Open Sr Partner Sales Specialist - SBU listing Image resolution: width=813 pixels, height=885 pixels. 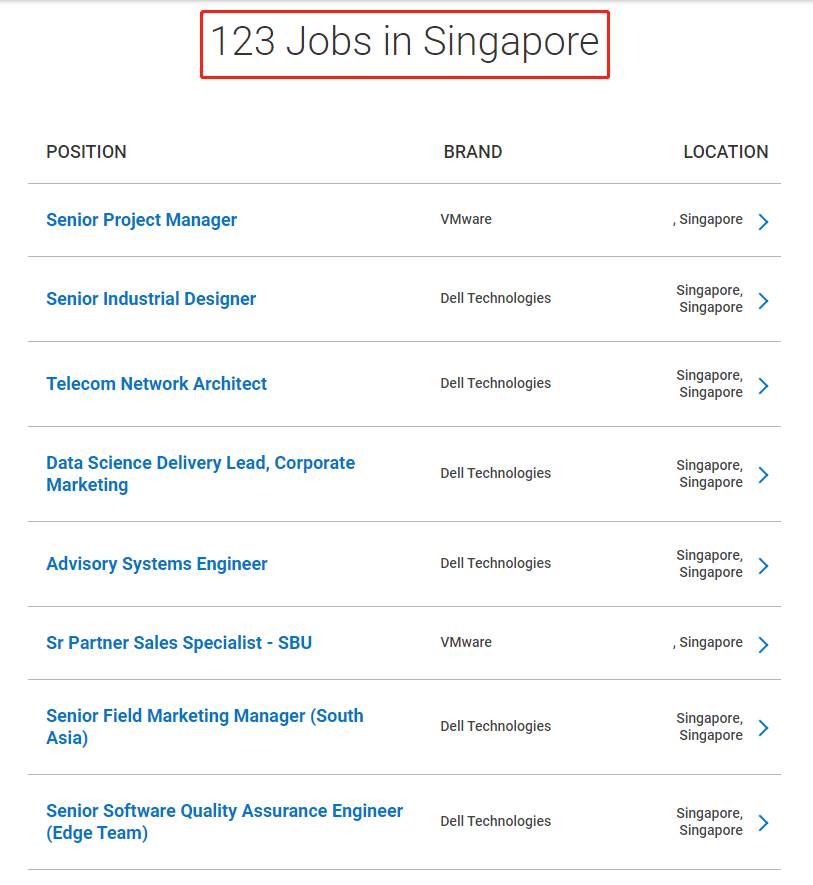click(x=179, y=643)
